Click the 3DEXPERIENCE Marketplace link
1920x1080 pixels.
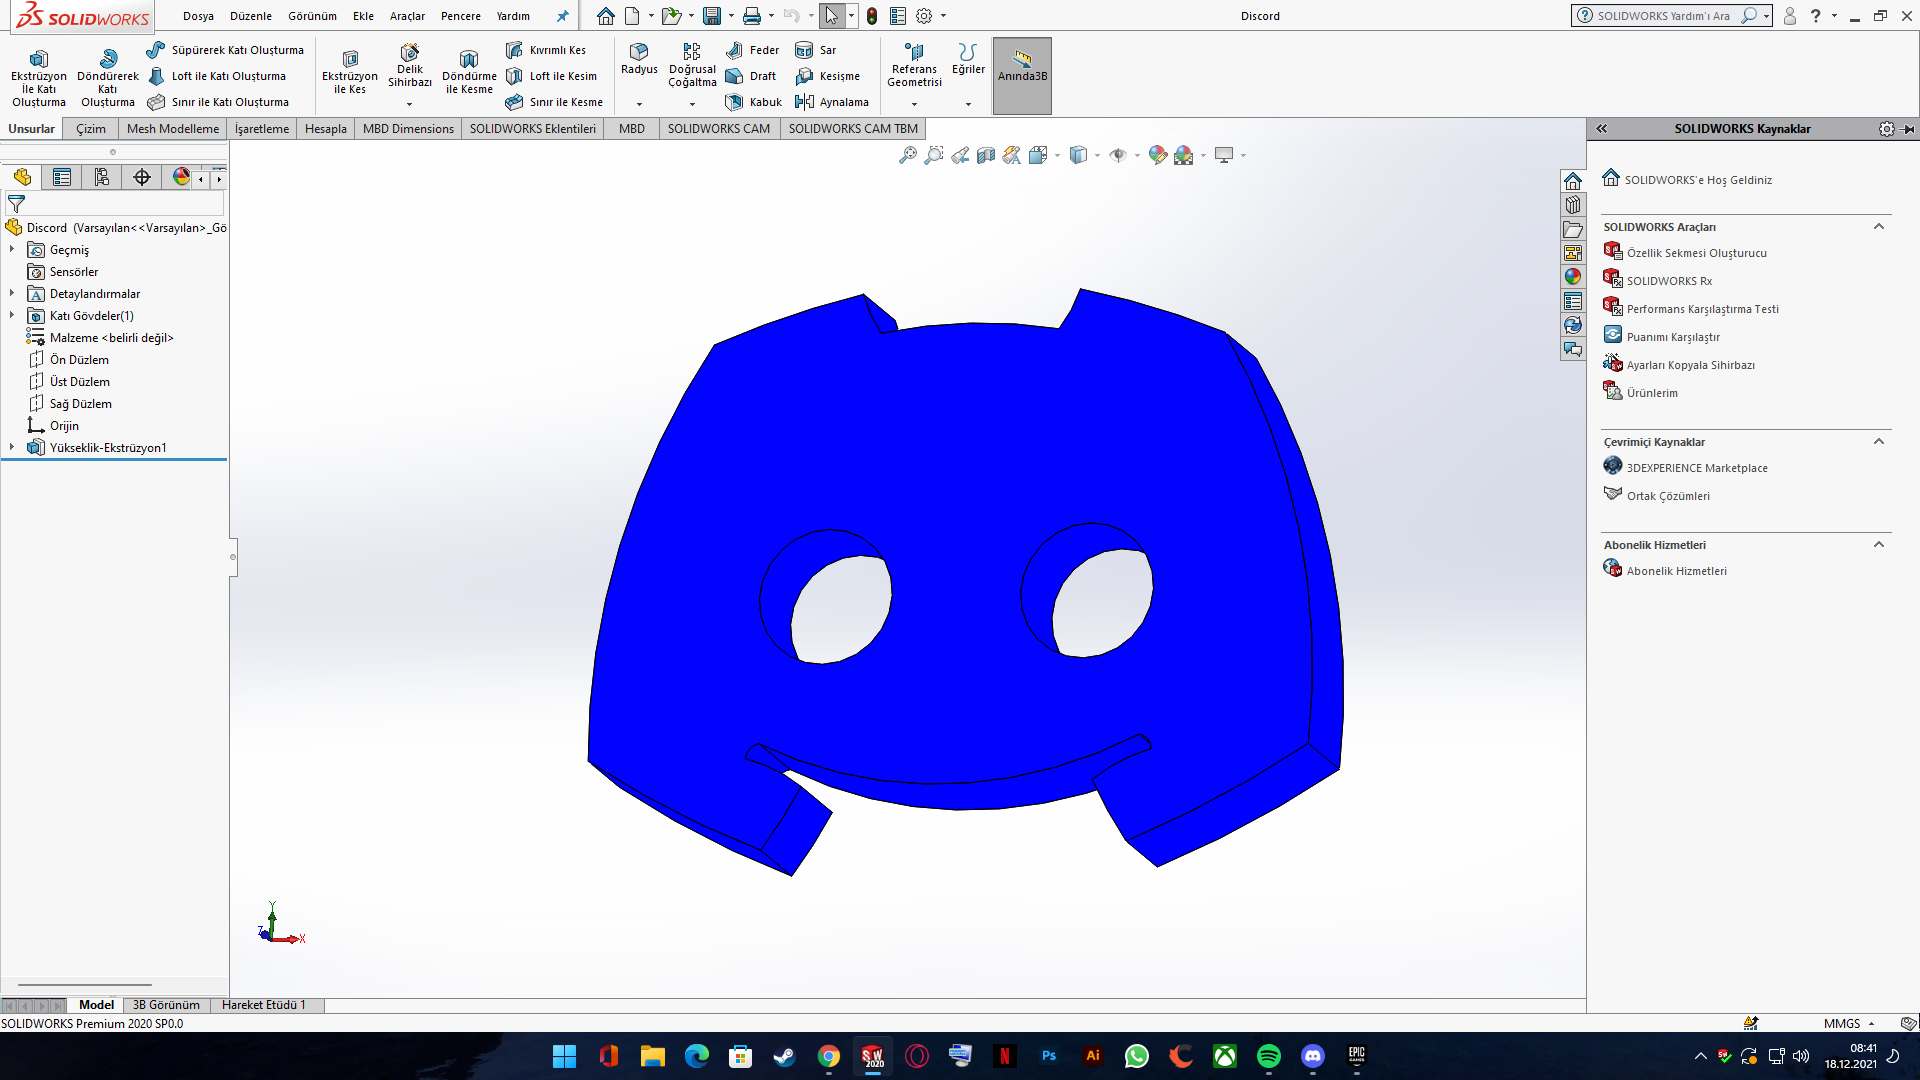click(x=1696, y=468)
